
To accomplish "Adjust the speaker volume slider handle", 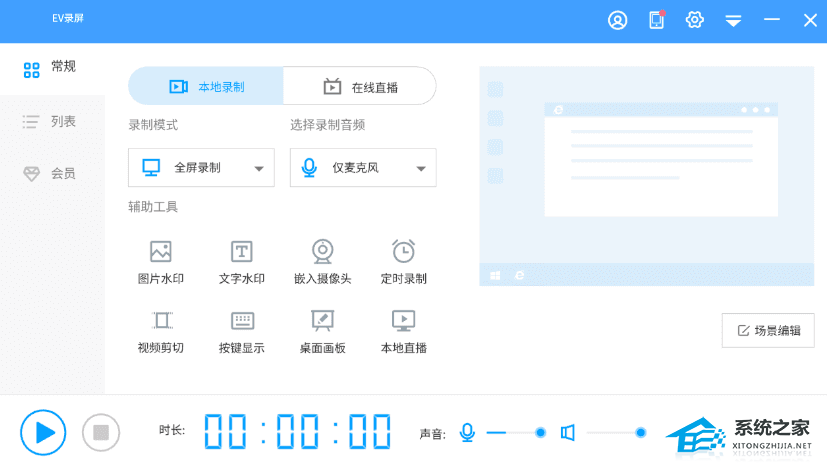I will click(x=640, y=433).
